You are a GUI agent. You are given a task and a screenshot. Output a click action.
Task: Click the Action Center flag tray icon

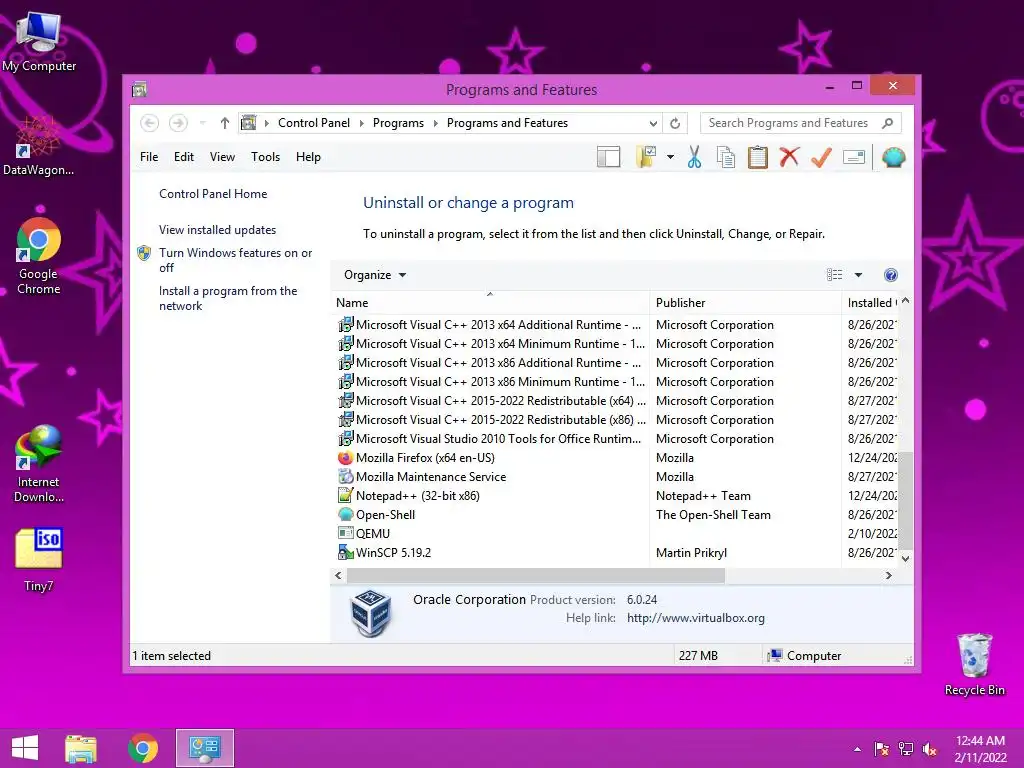pos(882,749)
